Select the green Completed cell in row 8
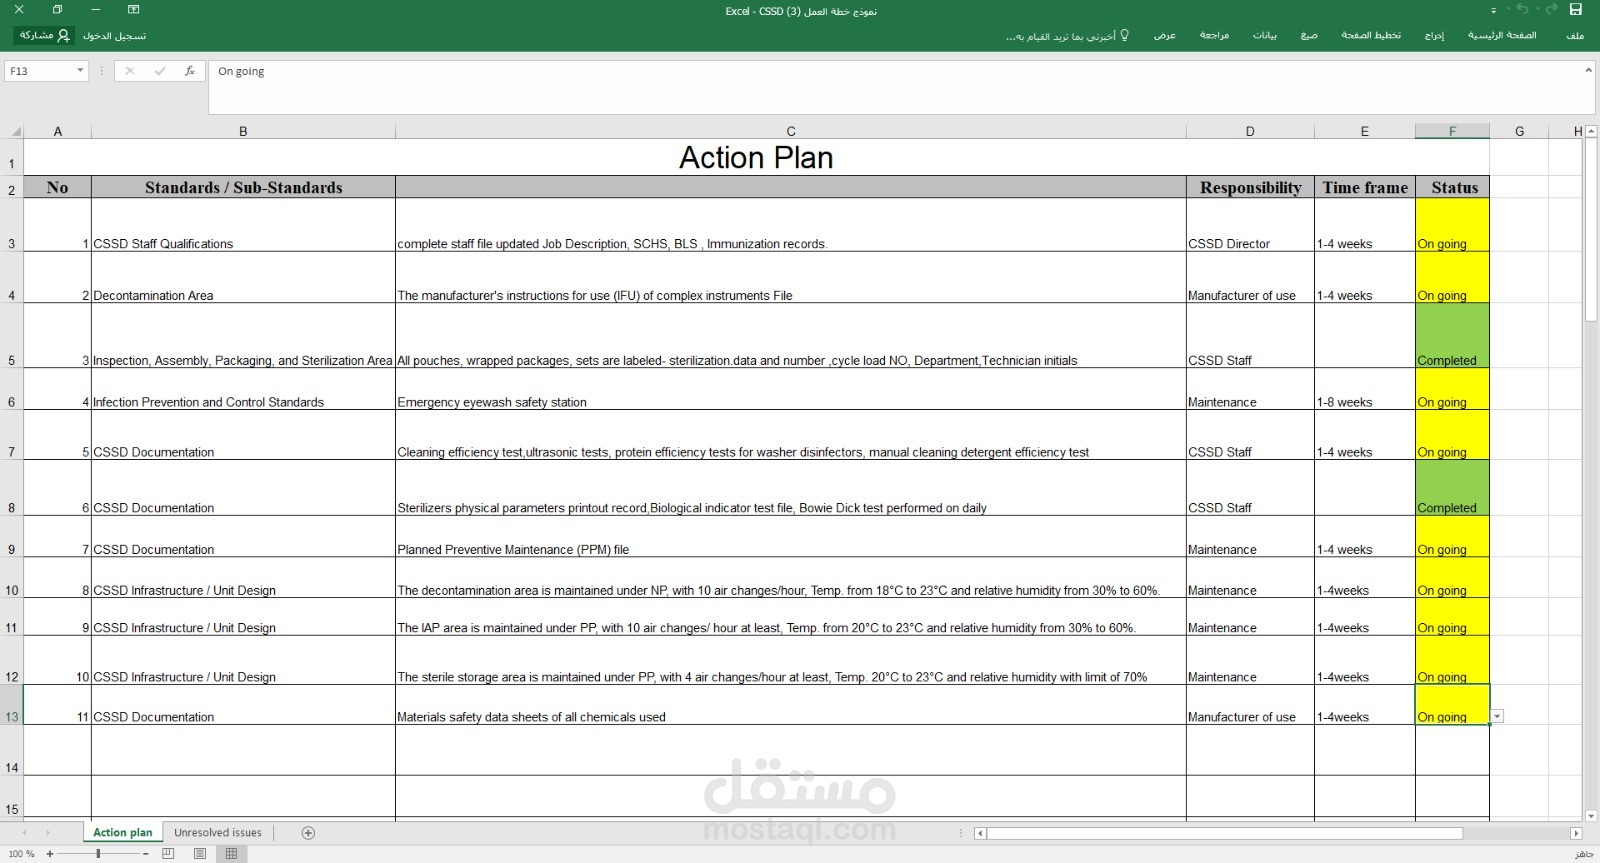Image resolution: width=1600 pixels, height=863 pixels. (1452, 488)
